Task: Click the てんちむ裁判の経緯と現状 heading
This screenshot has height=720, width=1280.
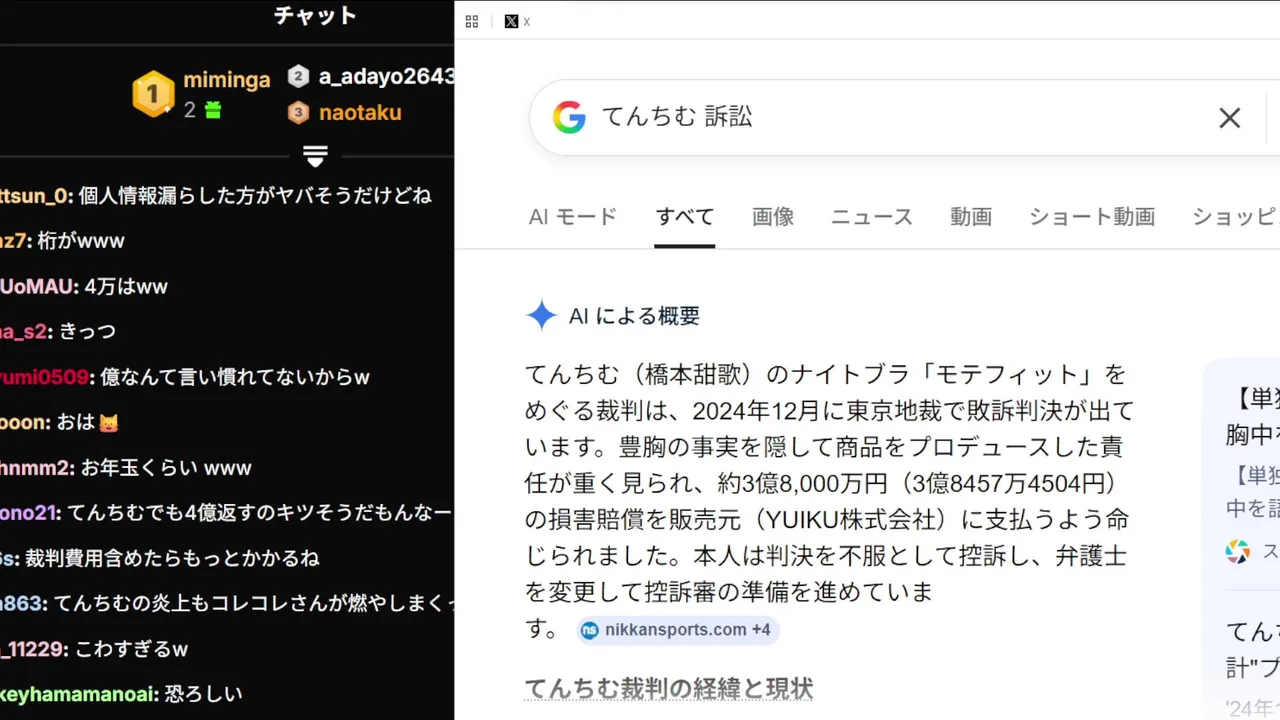Action: click(669, 688)
